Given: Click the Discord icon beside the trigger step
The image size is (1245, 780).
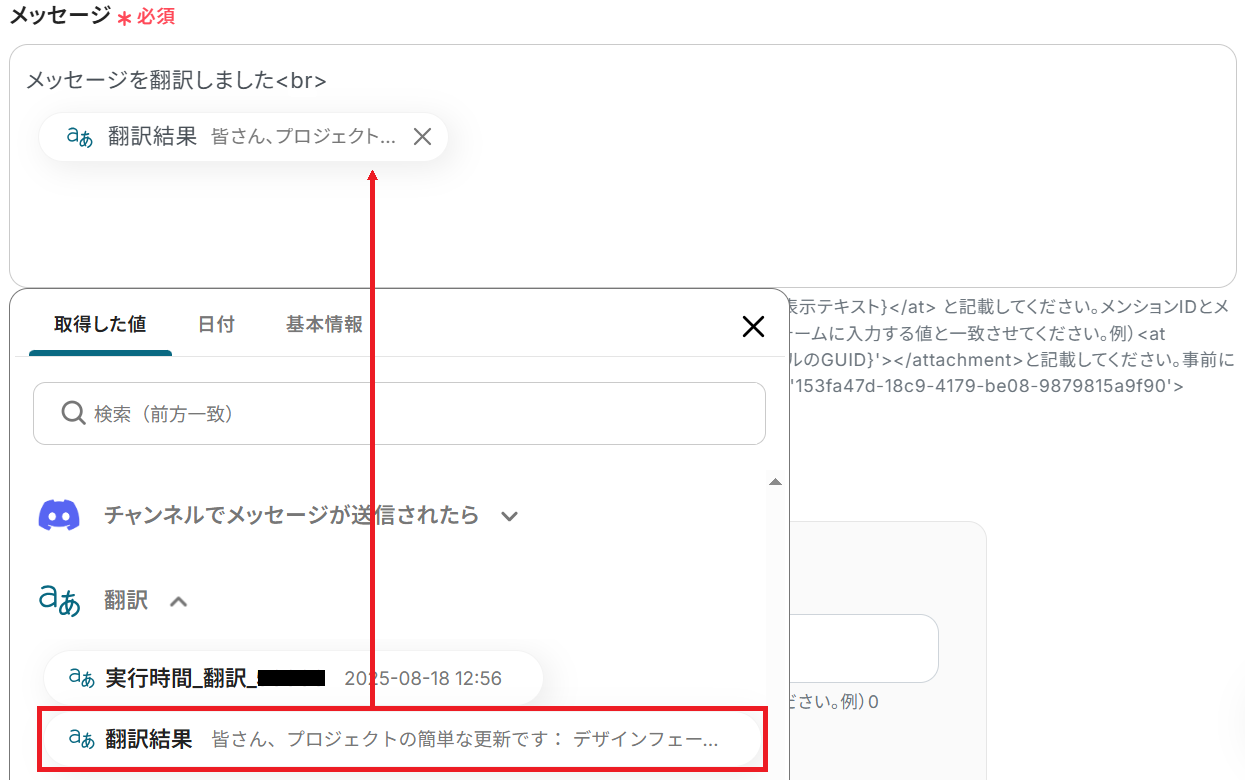Looking at the screenshot, I should click(60, 515).
